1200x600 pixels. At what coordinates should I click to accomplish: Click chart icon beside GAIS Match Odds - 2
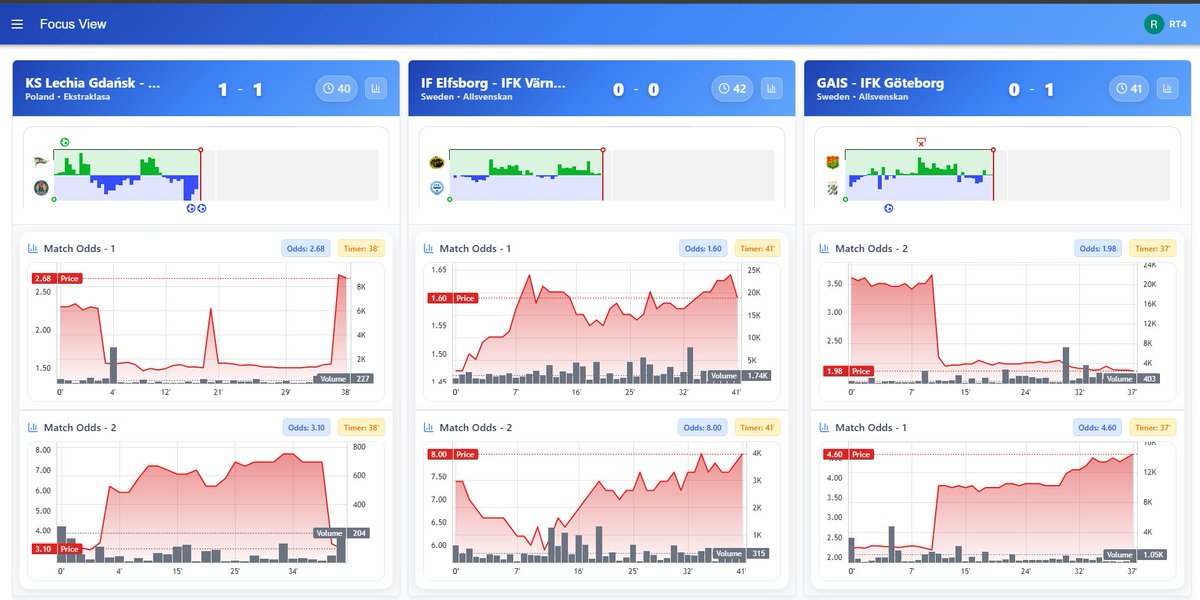click(824, 248)
